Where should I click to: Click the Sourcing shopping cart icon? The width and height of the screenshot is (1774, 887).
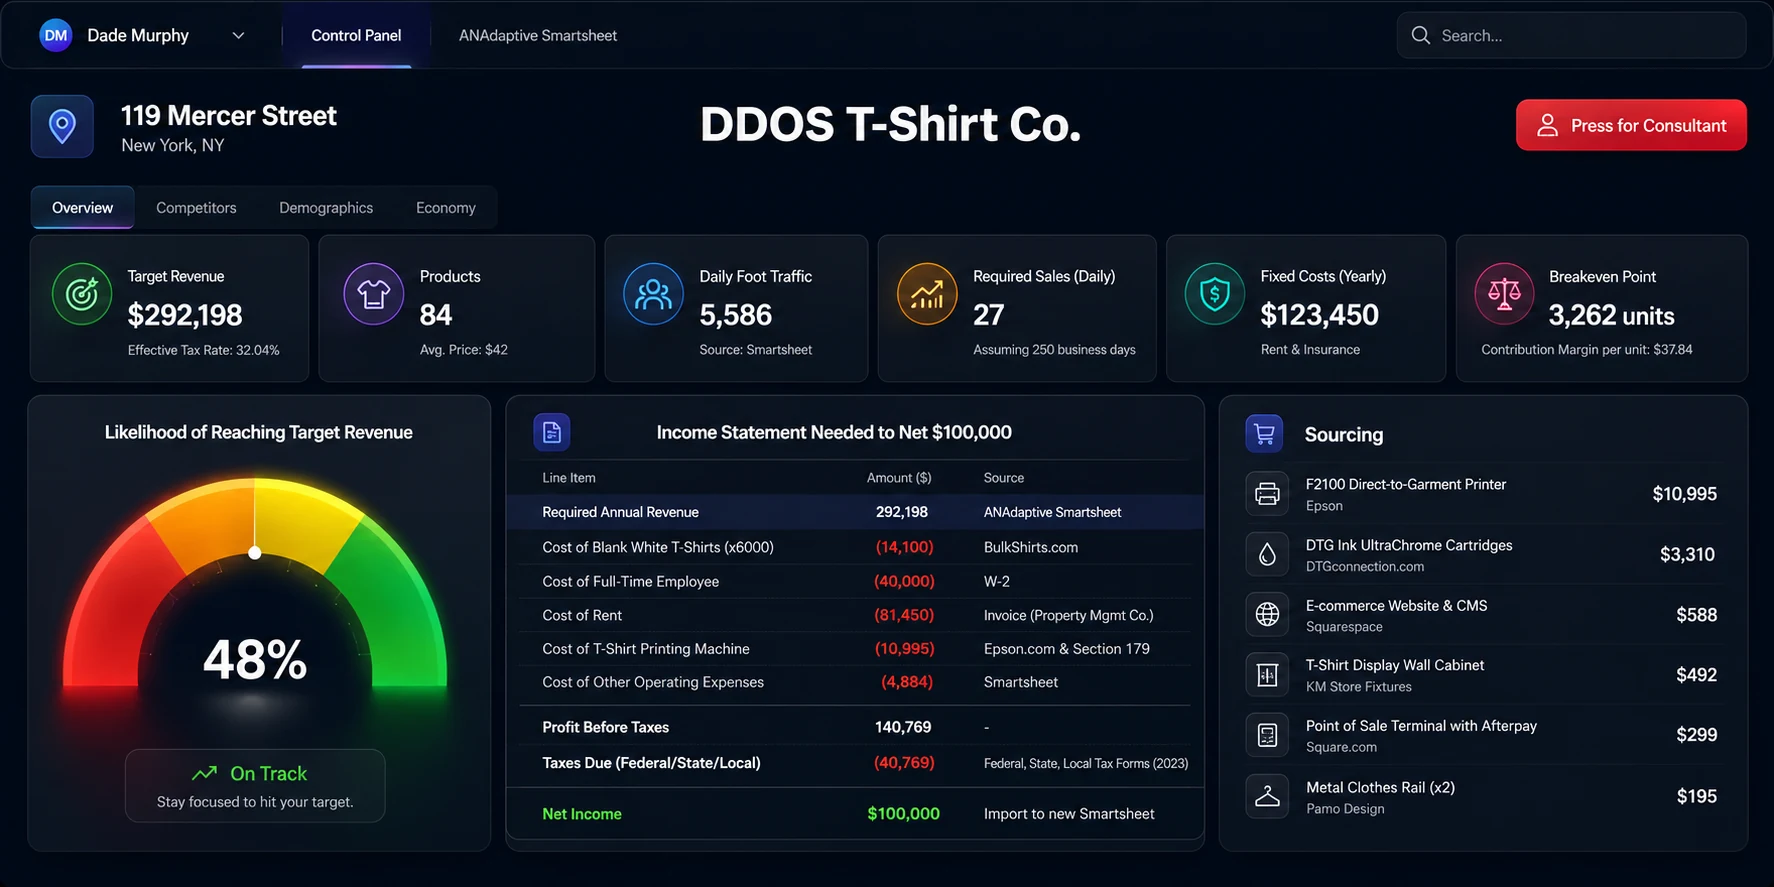tap(1264, 434)
